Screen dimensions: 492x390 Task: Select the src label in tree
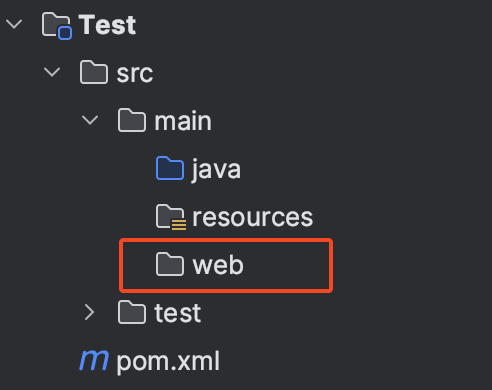point(135,74)
